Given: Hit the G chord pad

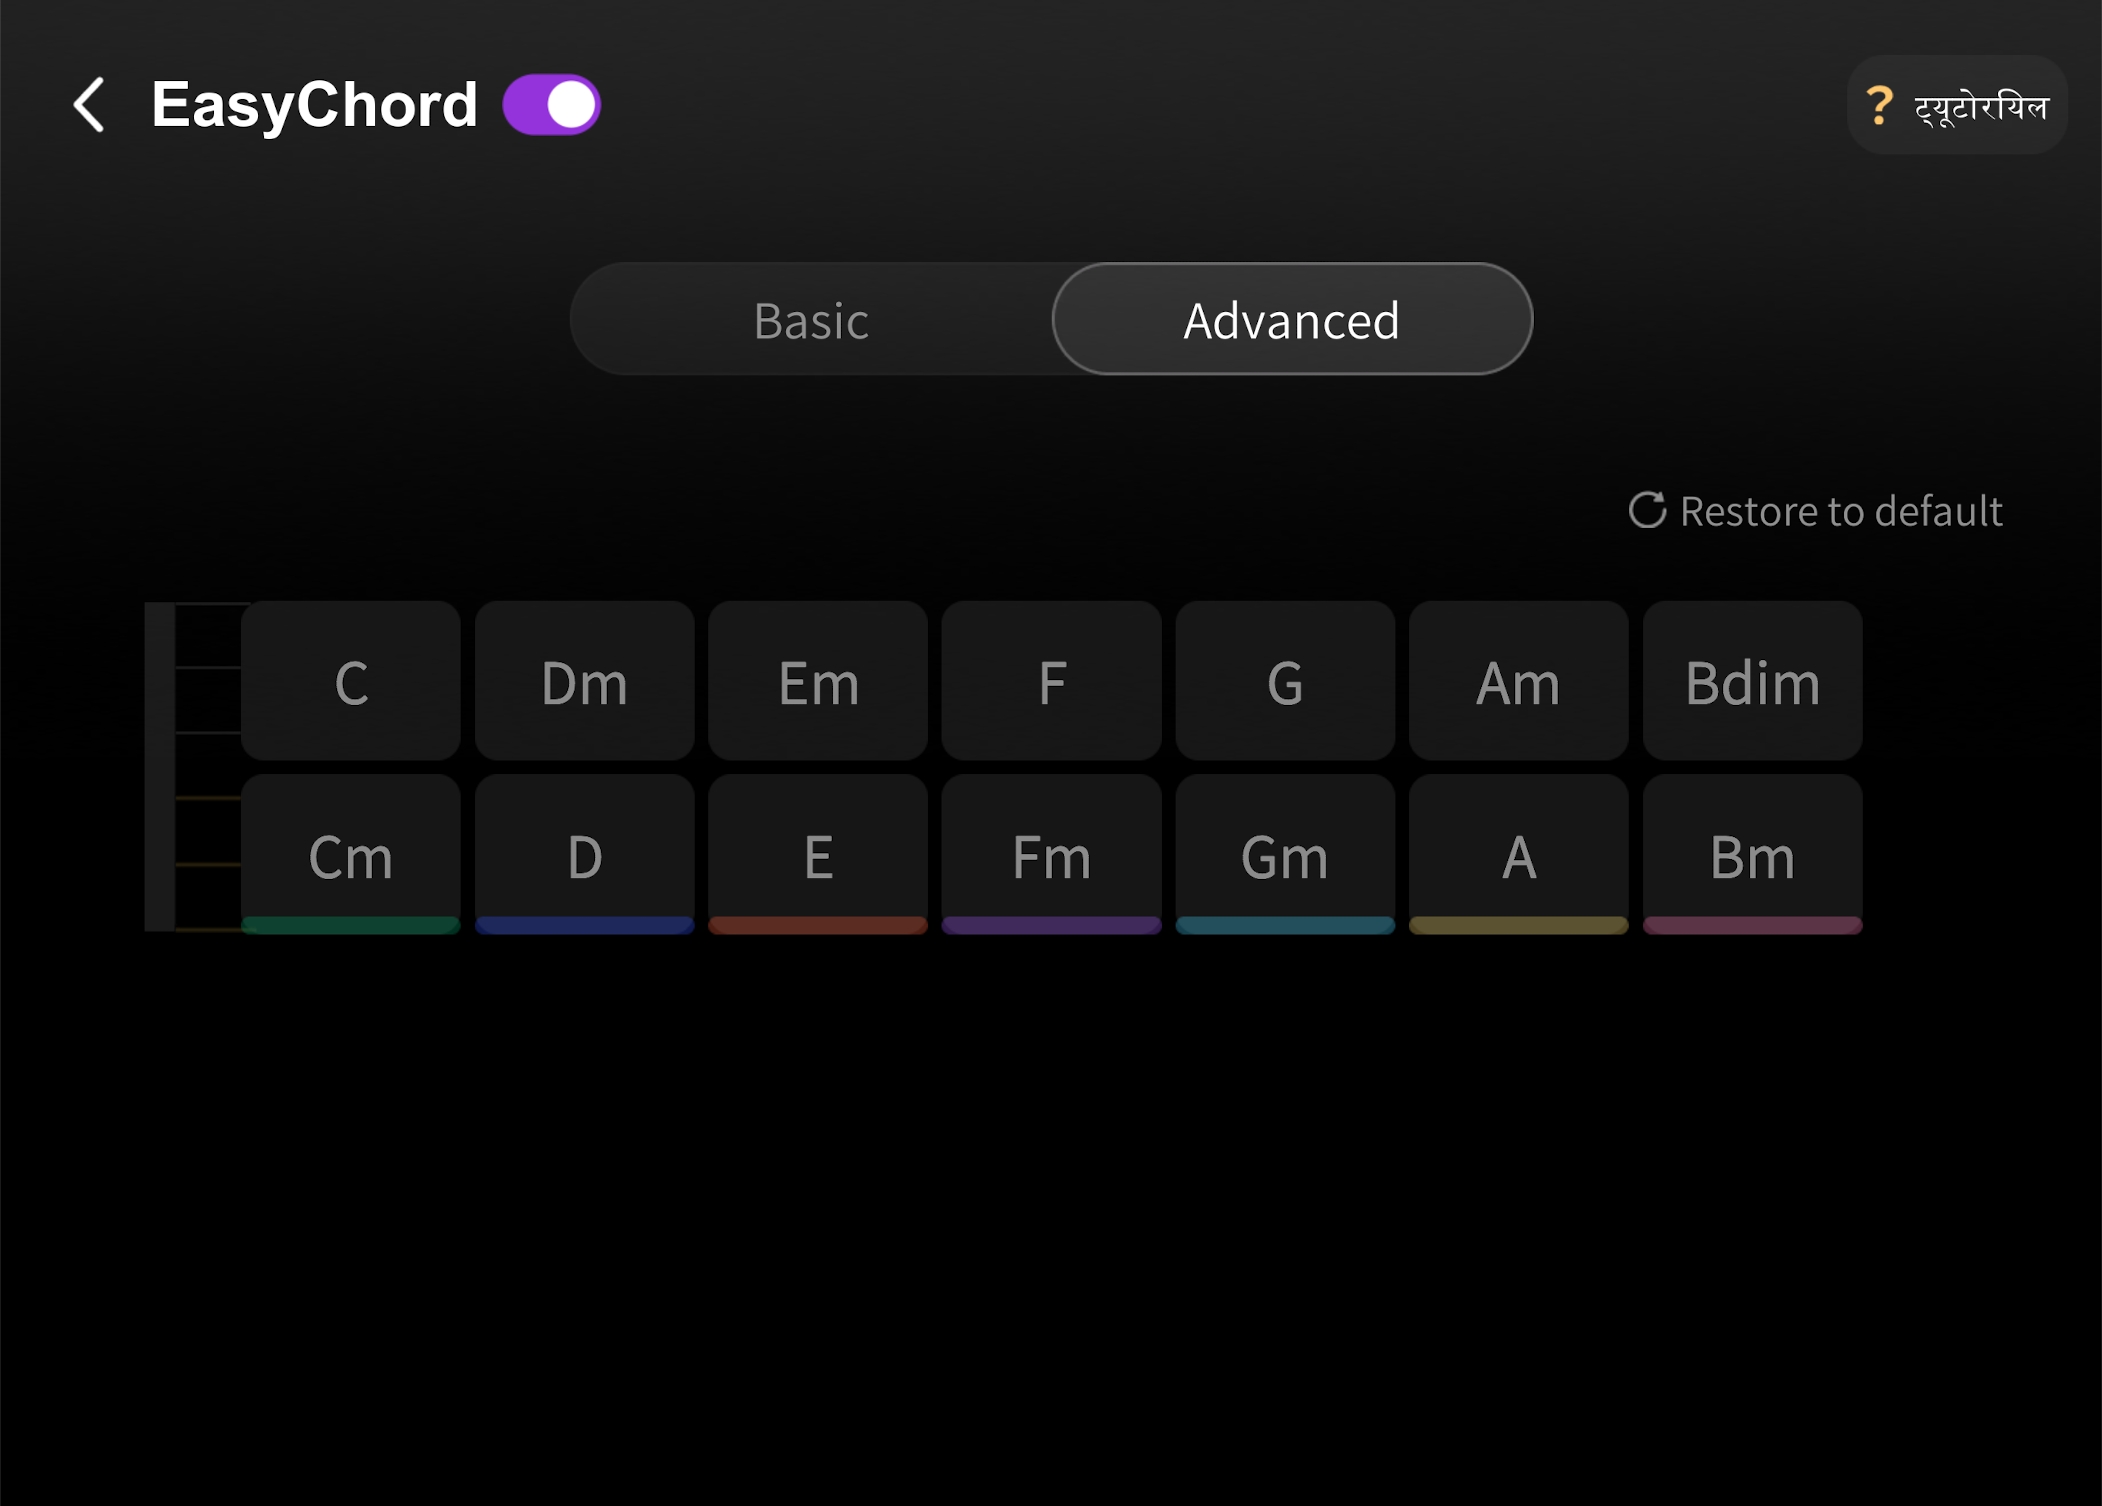Looking at the screenshot, I should click(x=1285, y=681).
